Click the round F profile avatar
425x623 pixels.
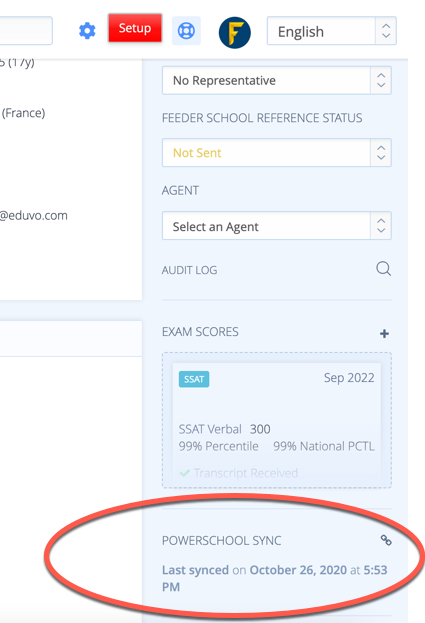point(235,33)
